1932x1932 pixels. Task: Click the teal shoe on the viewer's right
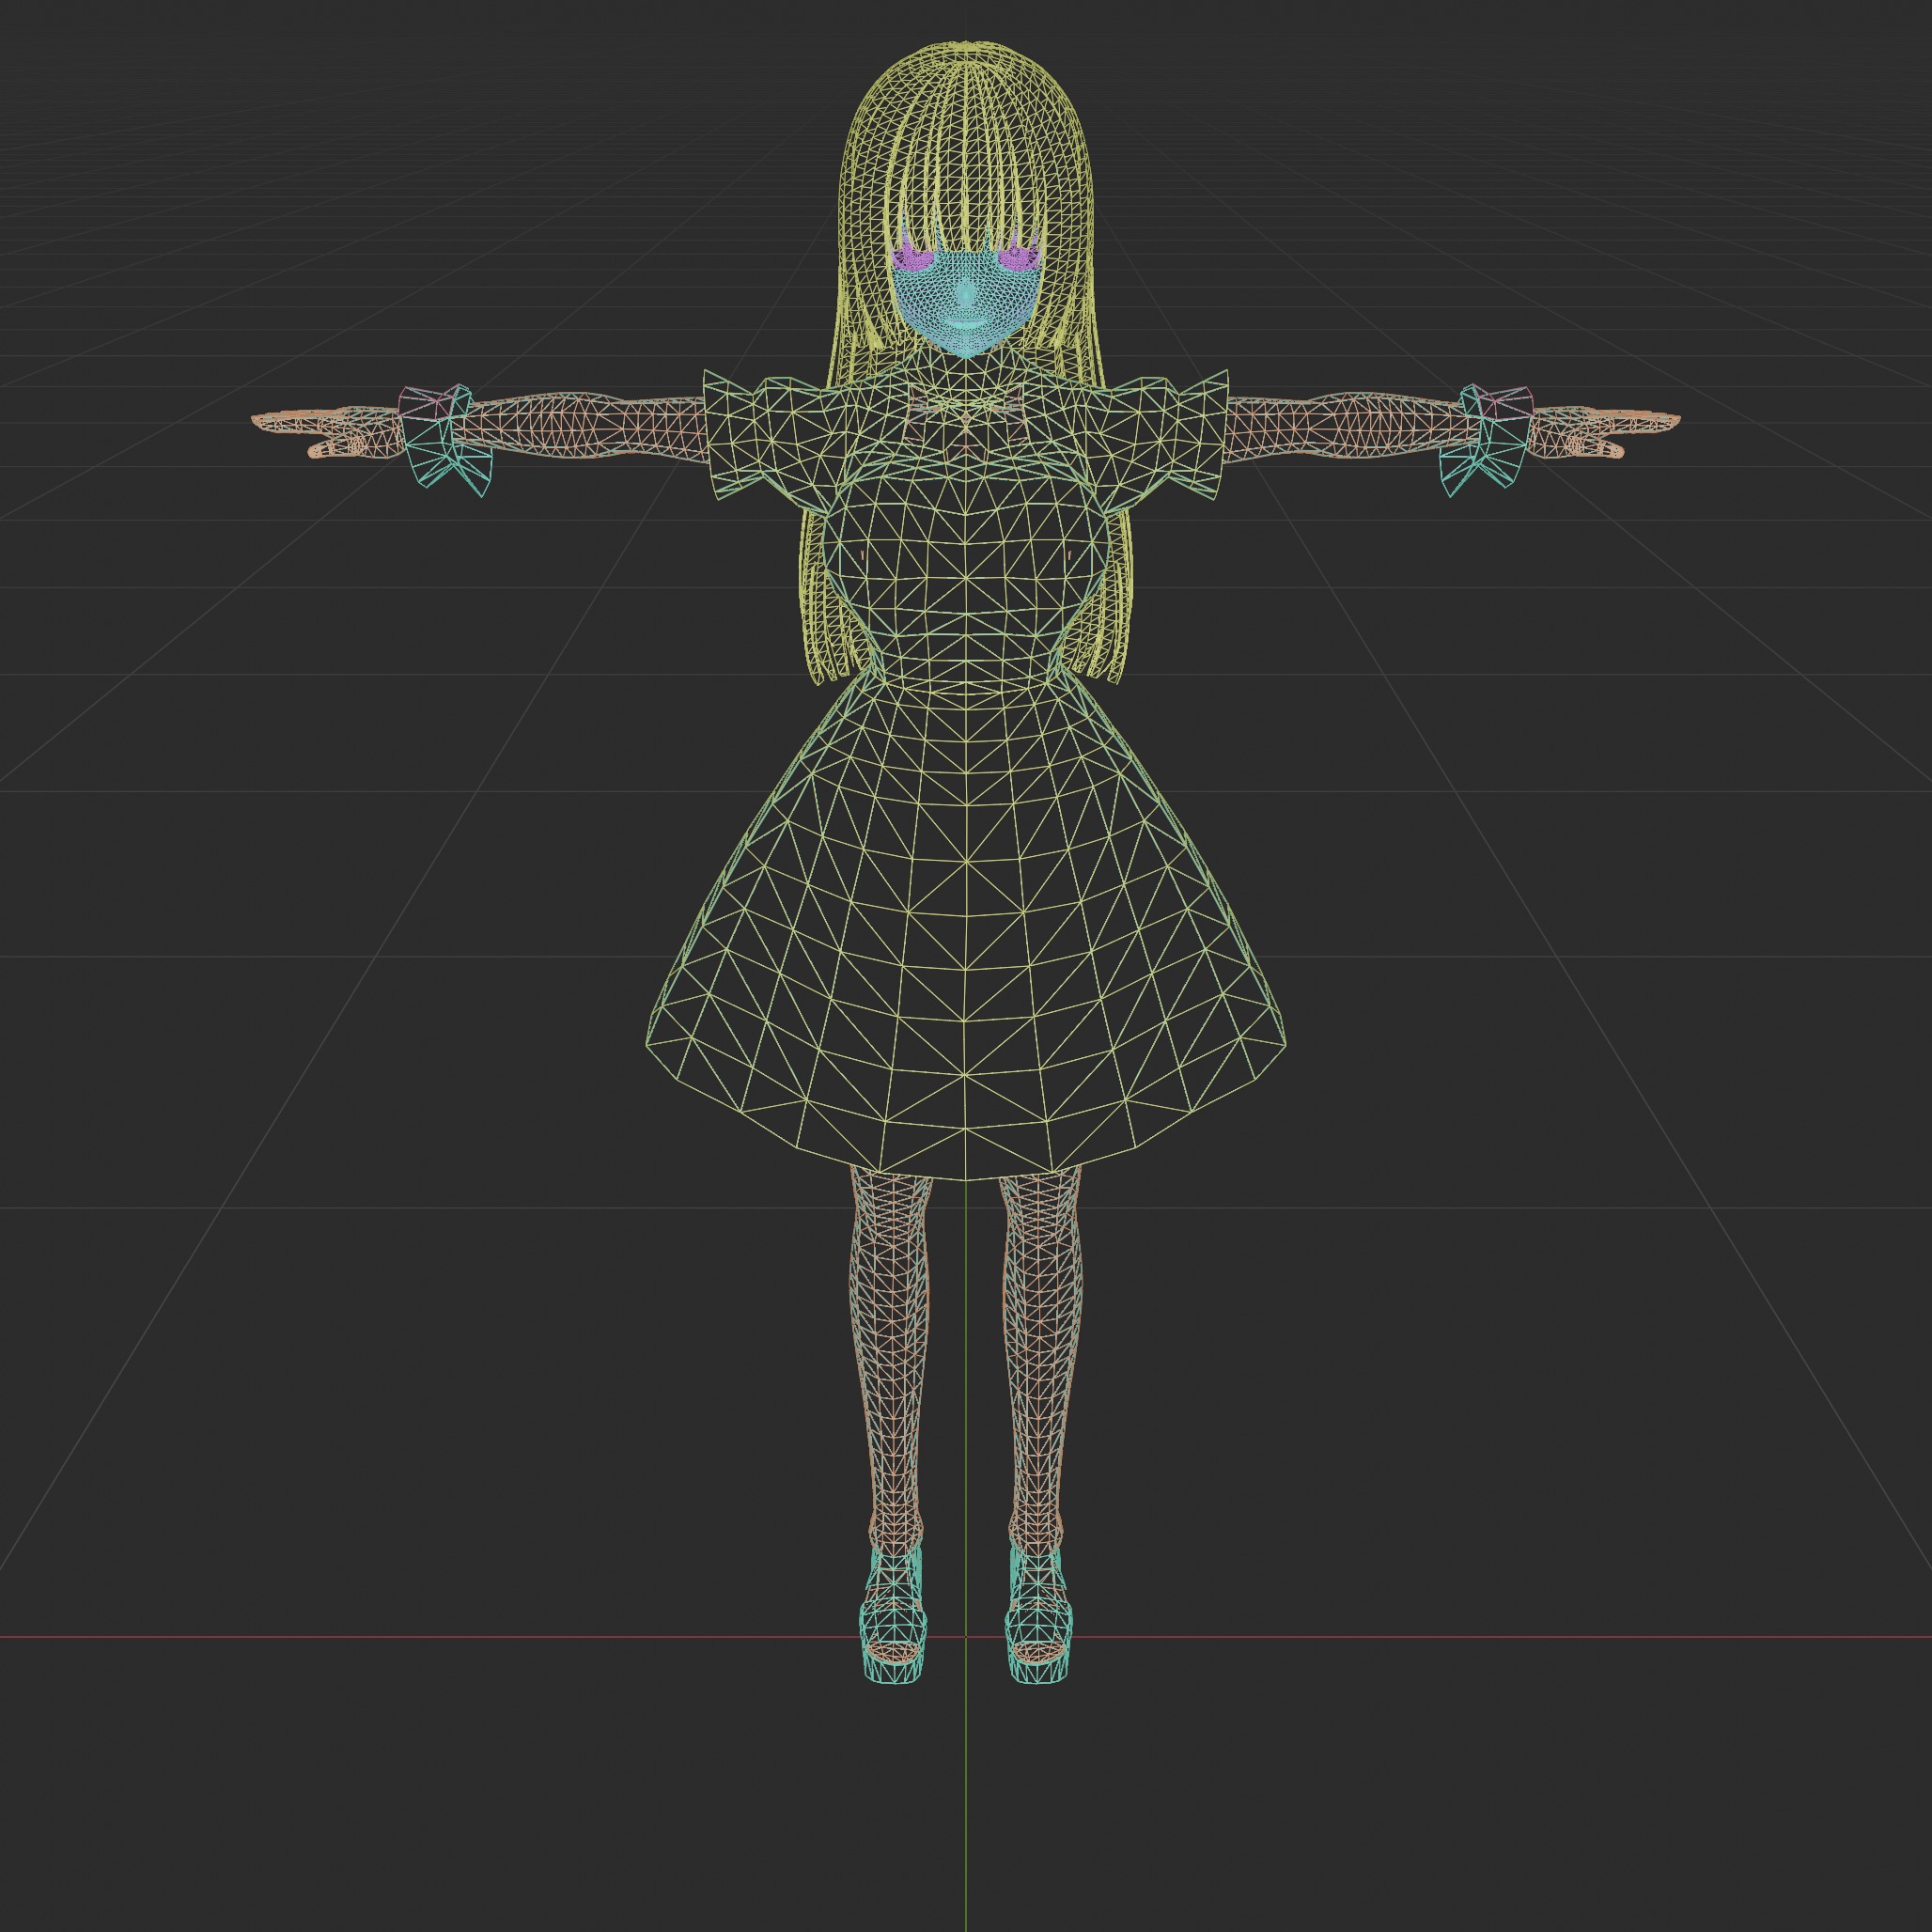click(x=1039, y=1616)
